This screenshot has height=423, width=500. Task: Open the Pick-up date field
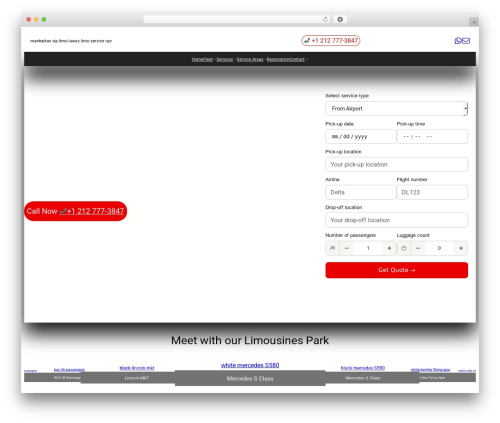[x=361, y=136]
